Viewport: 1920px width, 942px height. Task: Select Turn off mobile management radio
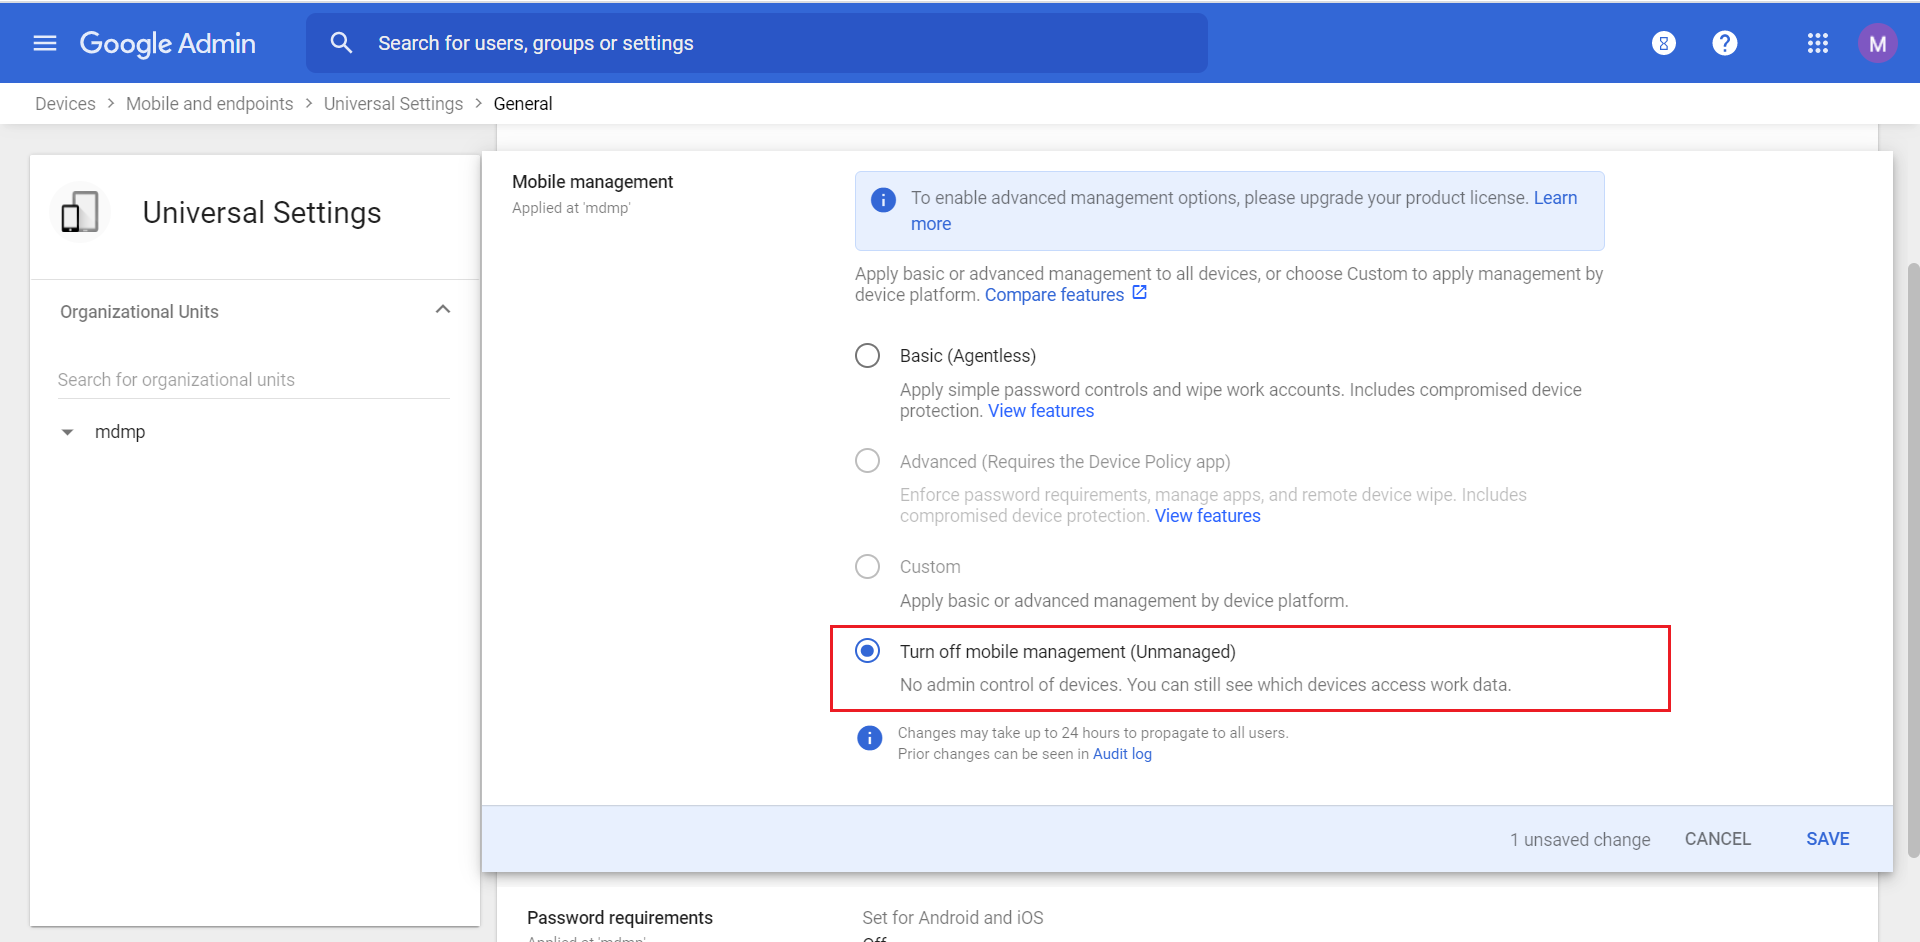pyautogui.click(x=868, y=651)
